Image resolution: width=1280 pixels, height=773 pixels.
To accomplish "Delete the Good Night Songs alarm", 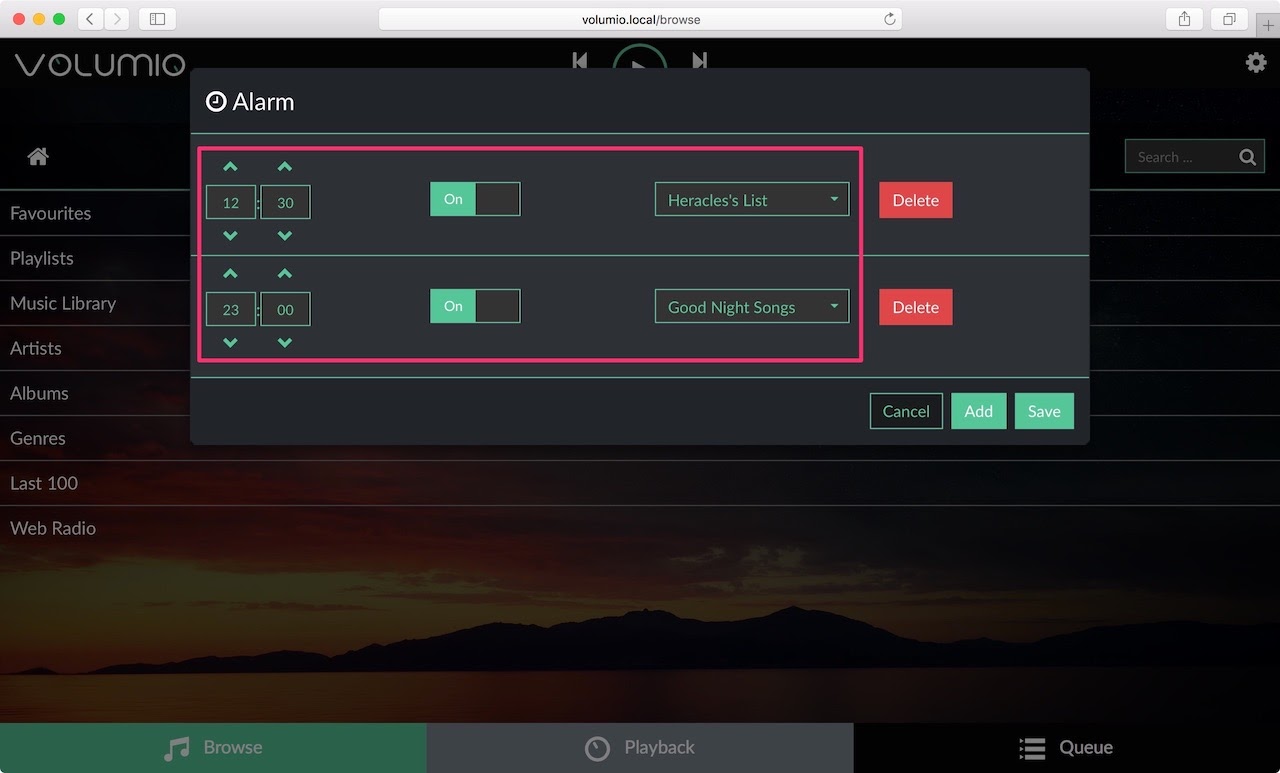I will (x=916, y=307).
